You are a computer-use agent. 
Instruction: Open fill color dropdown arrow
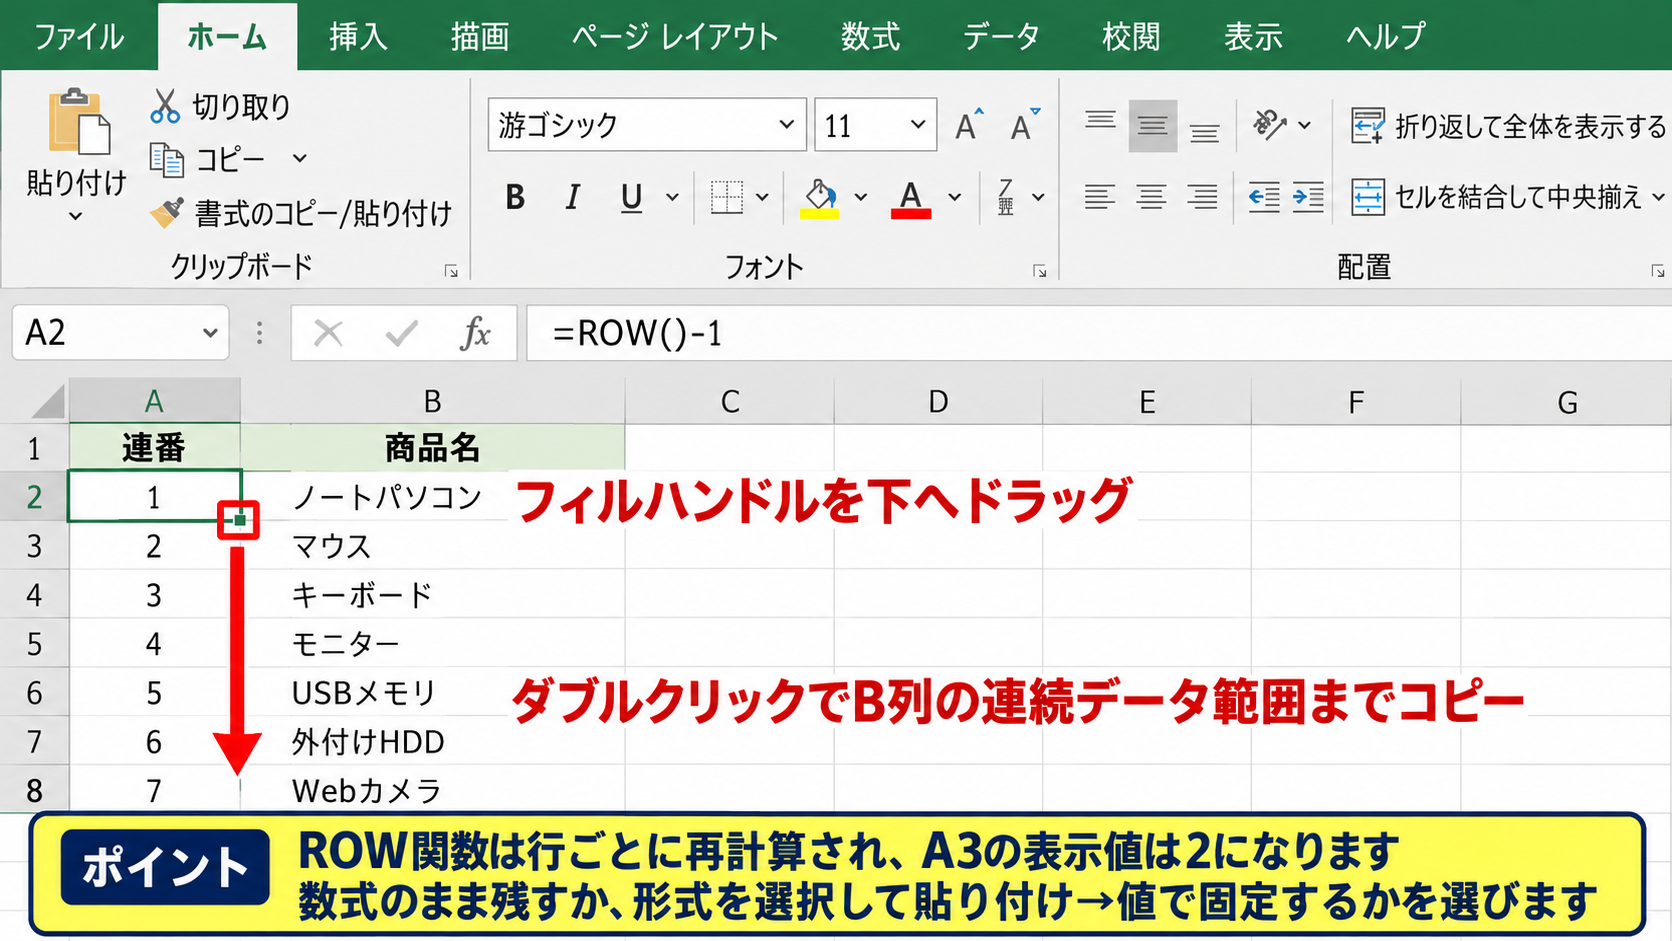pyautogui.click(x=861, y=198)
